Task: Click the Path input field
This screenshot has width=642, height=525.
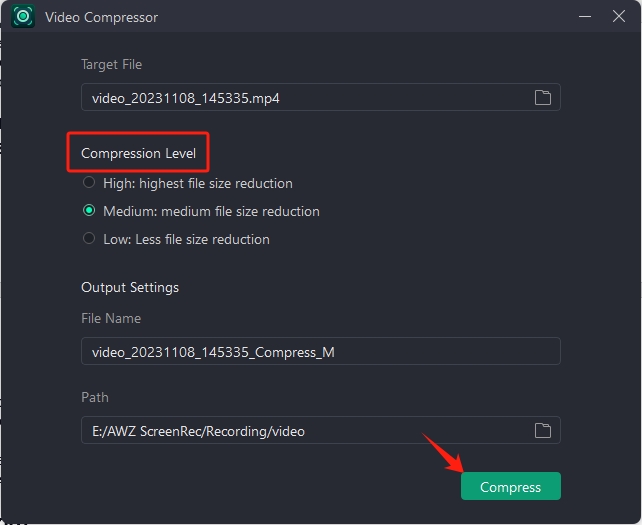Action: pyautogui.click(x=321, y=430)
